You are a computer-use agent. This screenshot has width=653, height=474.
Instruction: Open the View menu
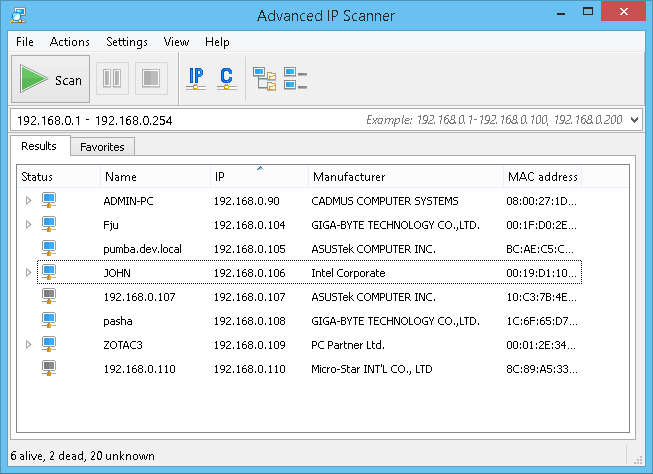click(x=176, y=42)
